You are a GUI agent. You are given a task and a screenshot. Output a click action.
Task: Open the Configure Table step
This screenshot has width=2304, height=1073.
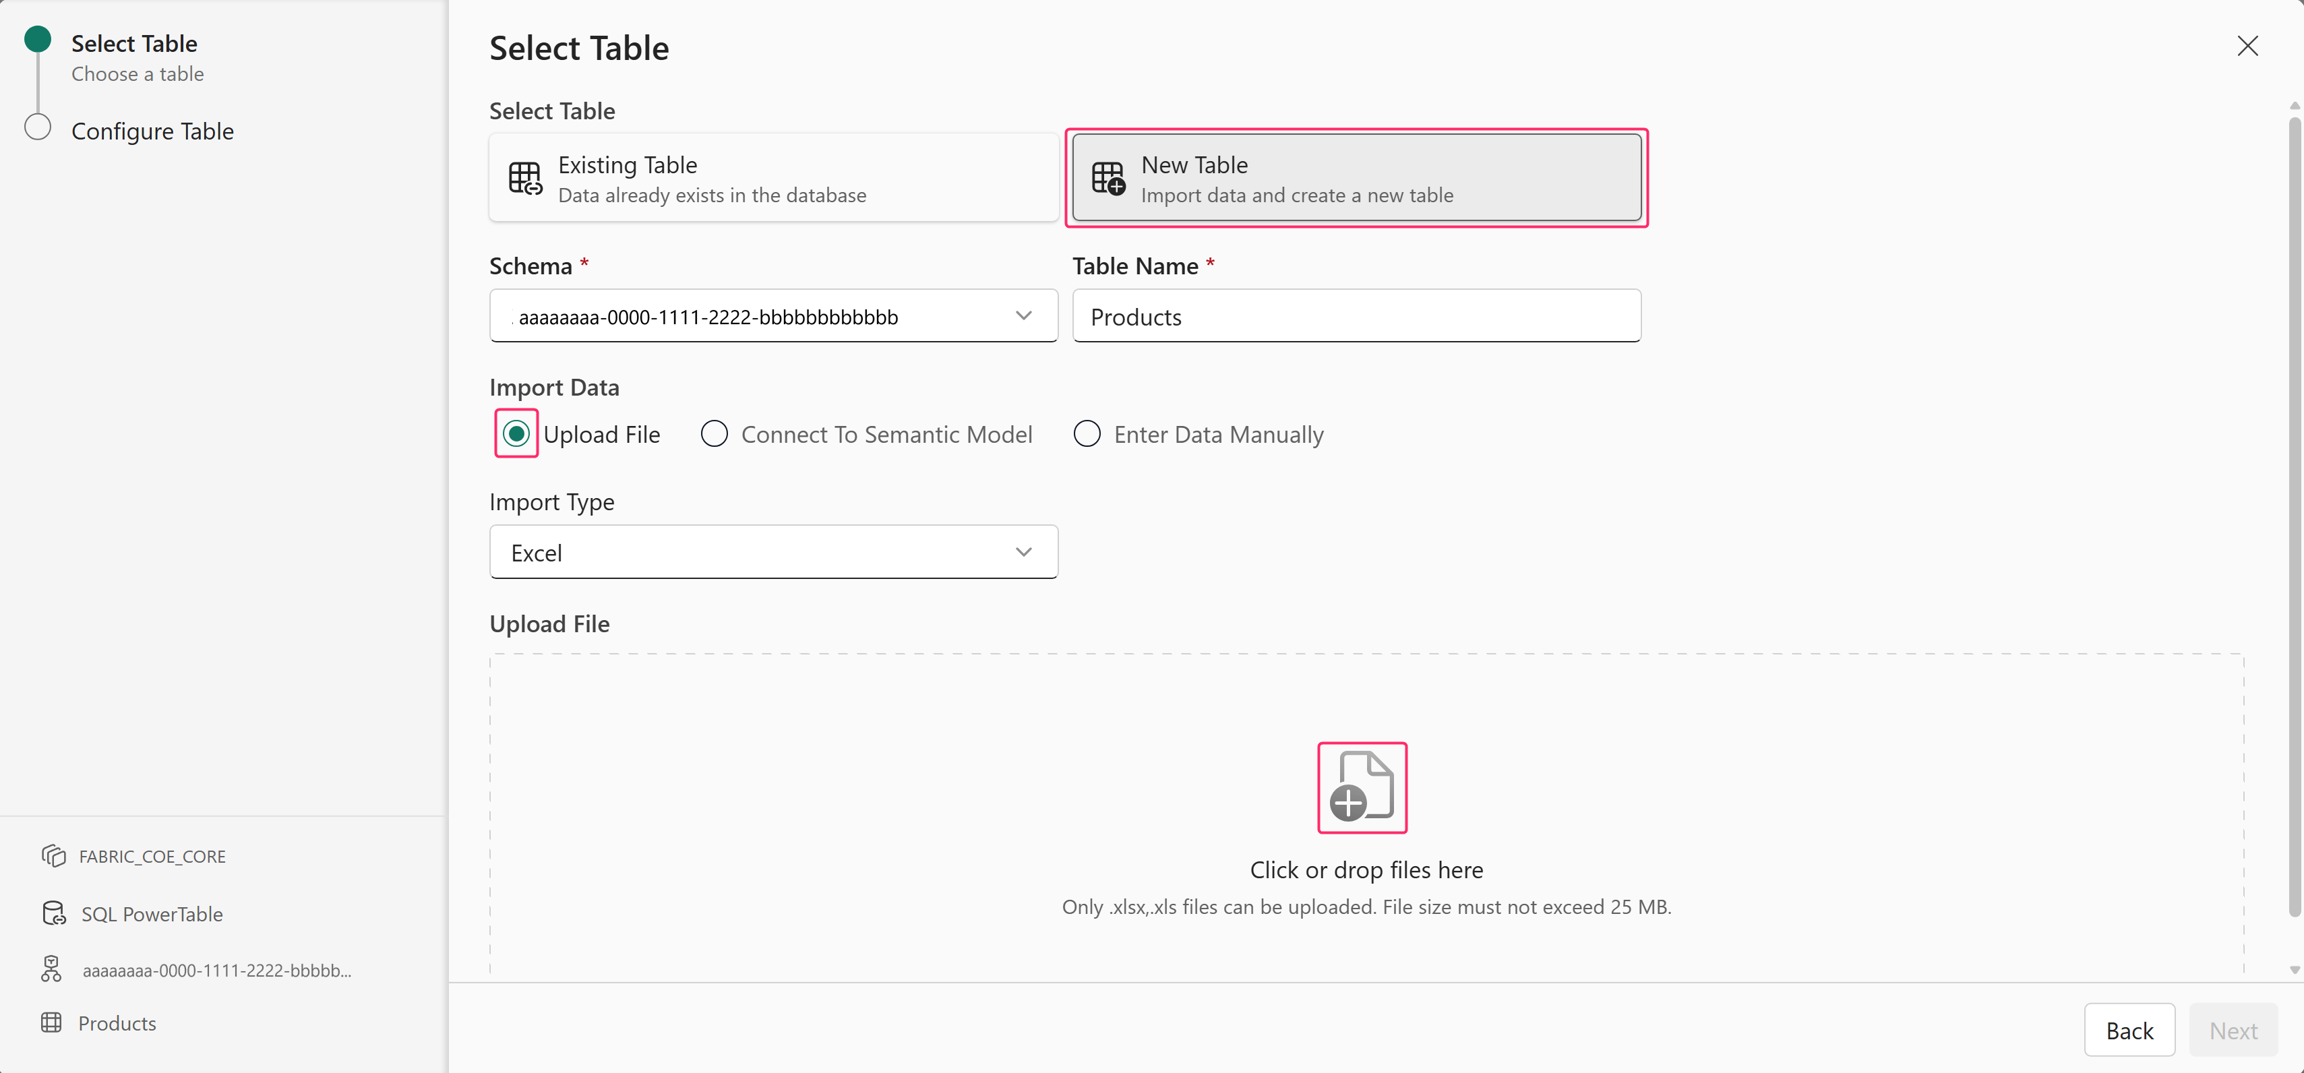(x=152, y=131)
